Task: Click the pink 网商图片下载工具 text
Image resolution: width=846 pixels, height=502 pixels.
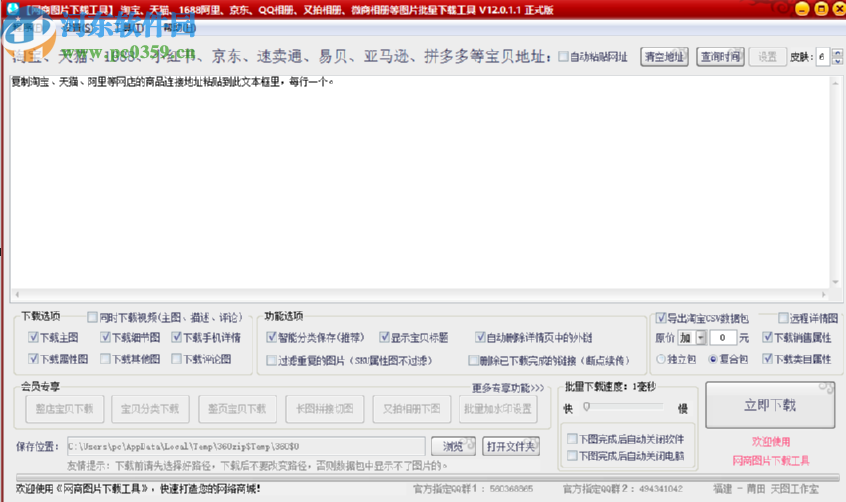Action: coord(770,460)
